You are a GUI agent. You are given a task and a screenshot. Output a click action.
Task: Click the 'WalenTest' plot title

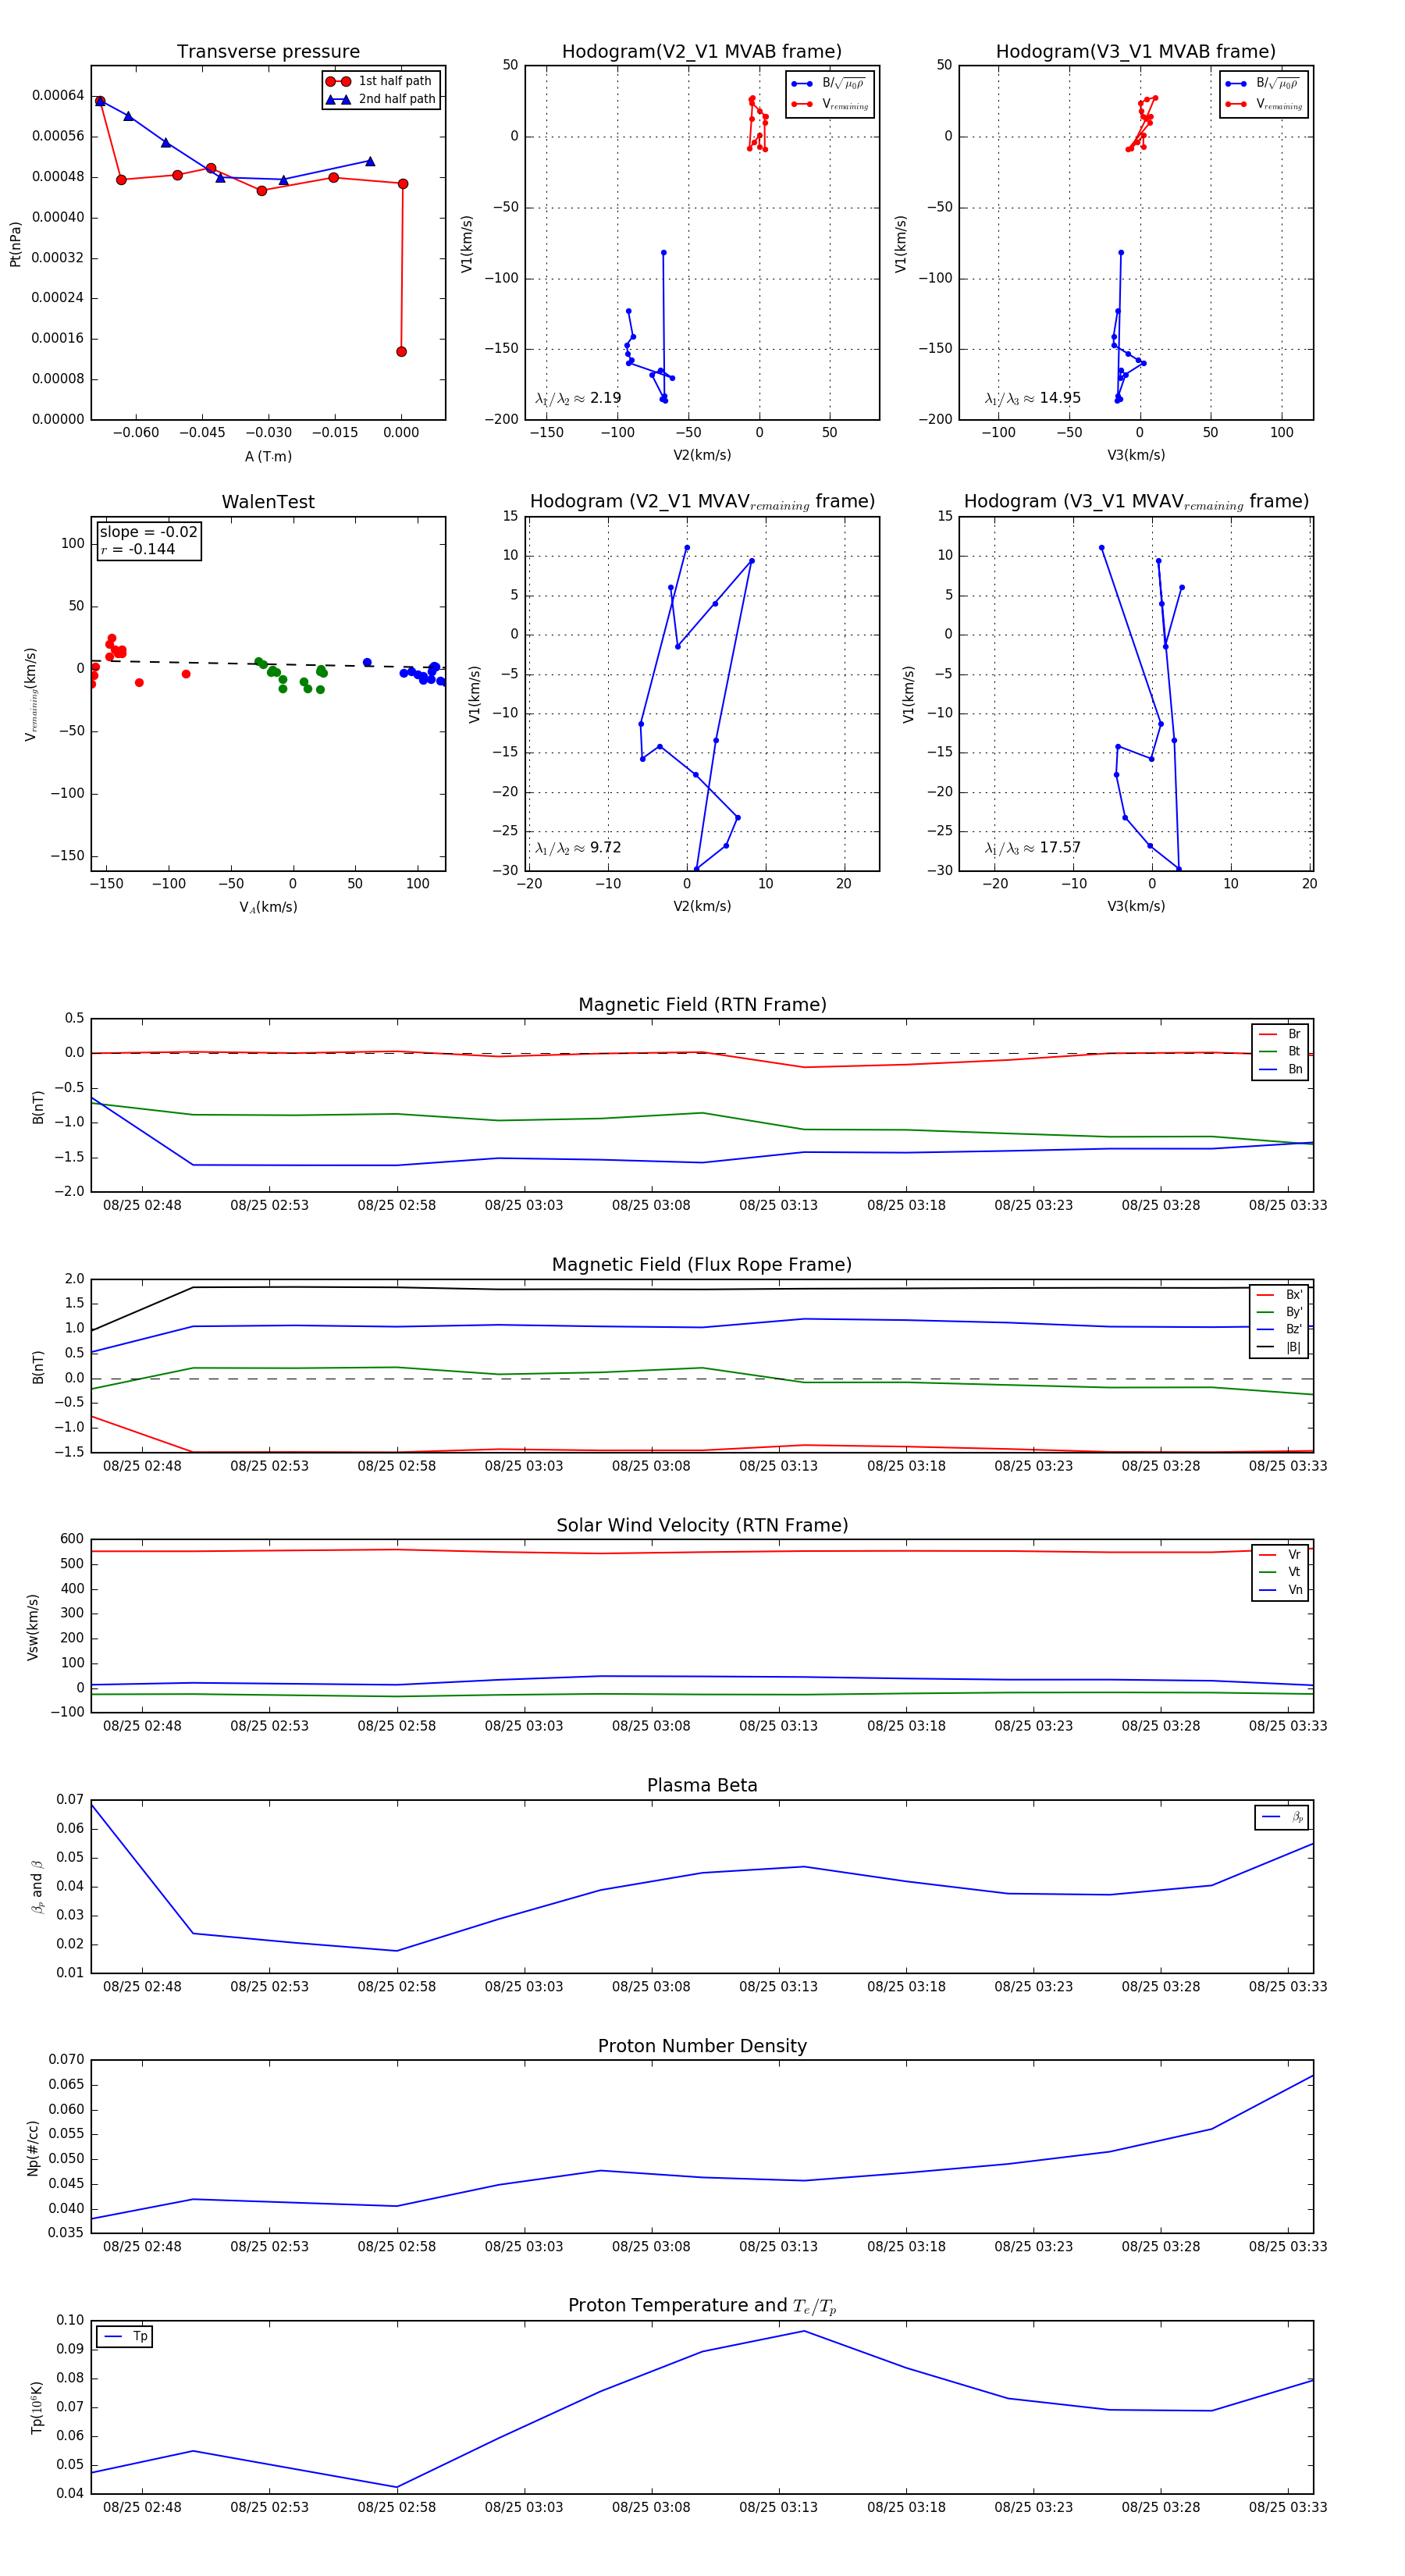coord(268,502)
